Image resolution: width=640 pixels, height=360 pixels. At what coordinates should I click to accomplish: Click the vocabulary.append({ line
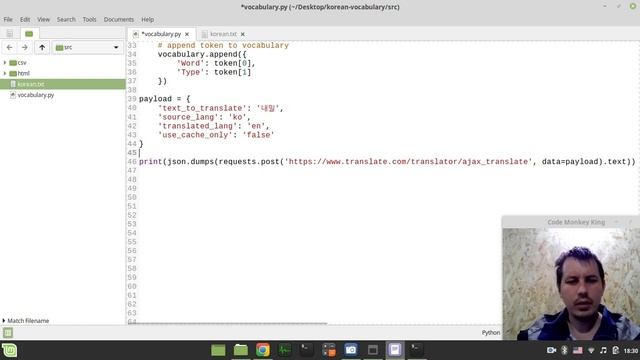tap(202, 54)
